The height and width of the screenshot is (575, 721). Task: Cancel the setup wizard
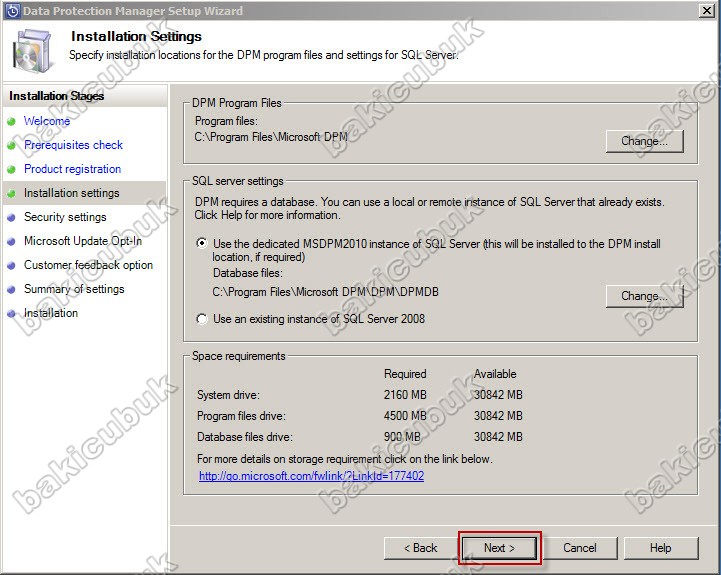tap(579, 548)
